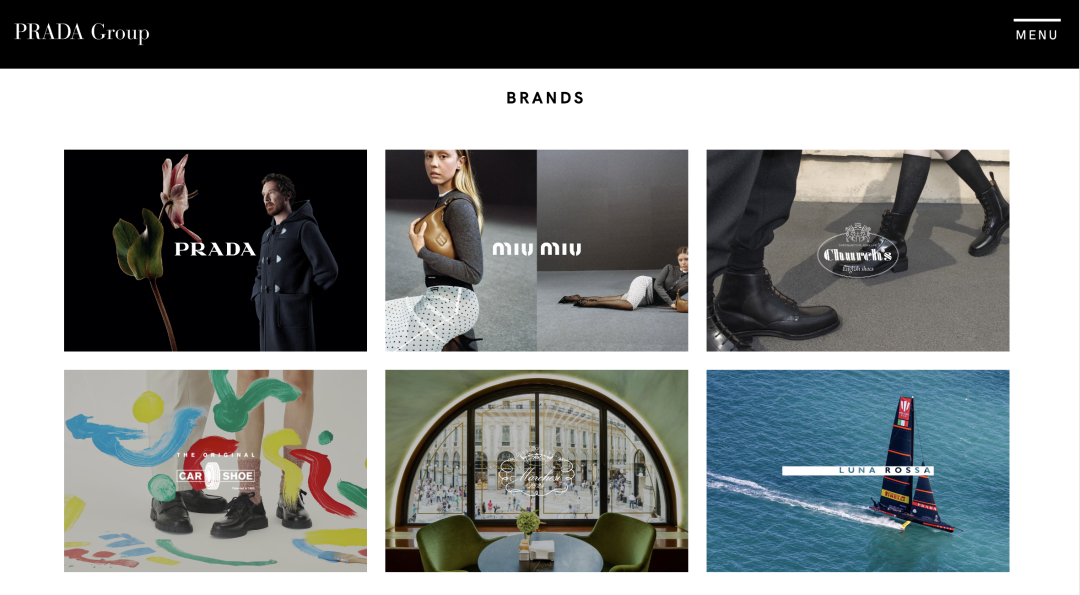Select the man in navy duffle coat
Image resolution: width=1080 pixels, height=595 pixels.
(x=293, y=265)
